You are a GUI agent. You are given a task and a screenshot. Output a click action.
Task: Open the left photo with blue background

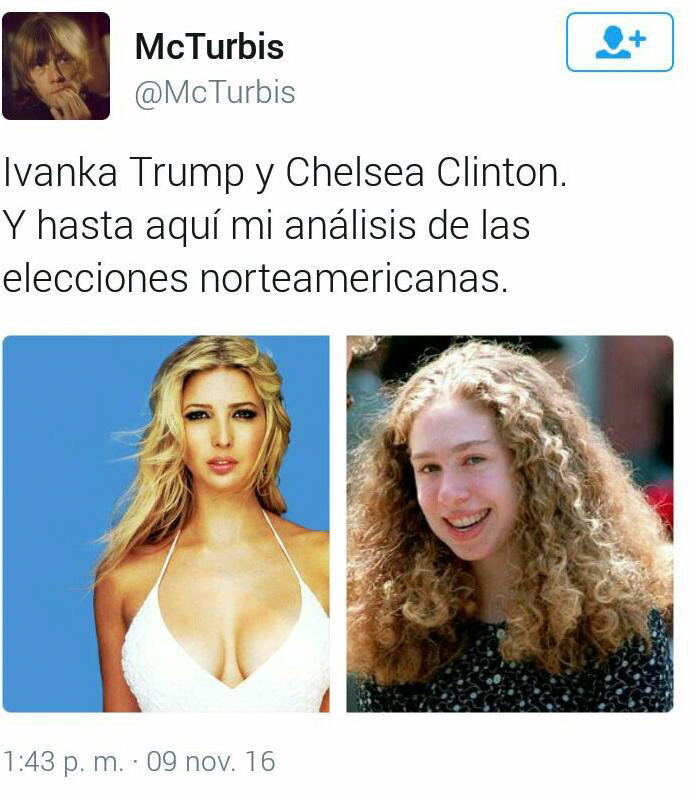pyautogui.click(x=166, y=524)
